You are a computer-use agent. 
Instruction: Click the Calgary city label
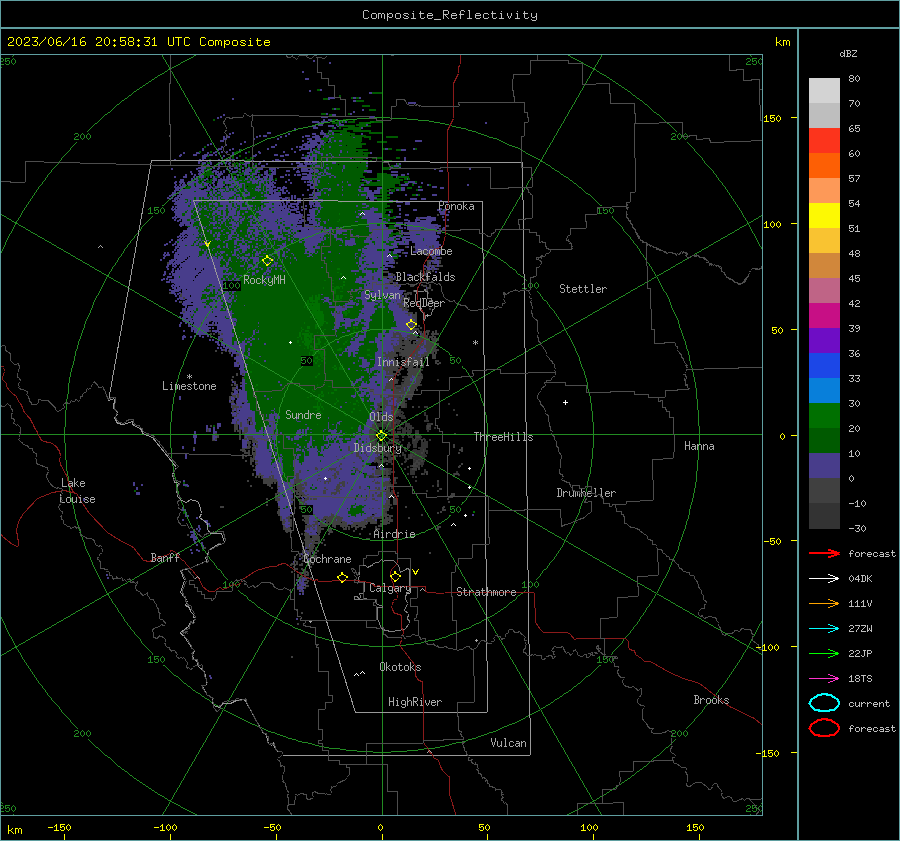(x=390, y=588)
